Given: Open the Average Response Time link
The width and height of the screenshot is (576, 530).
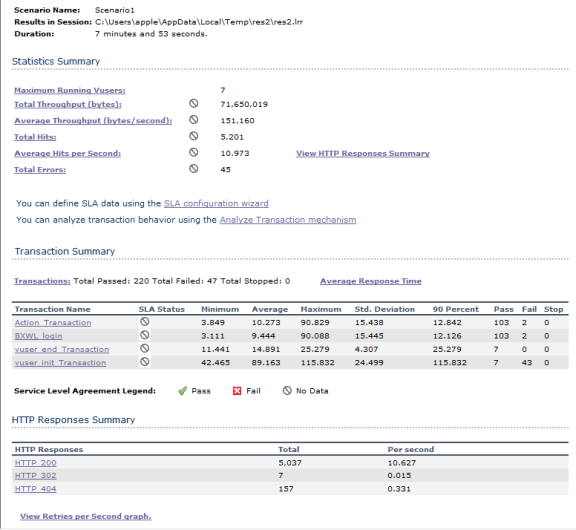Looking at the screenshot, I should point(371,281).
